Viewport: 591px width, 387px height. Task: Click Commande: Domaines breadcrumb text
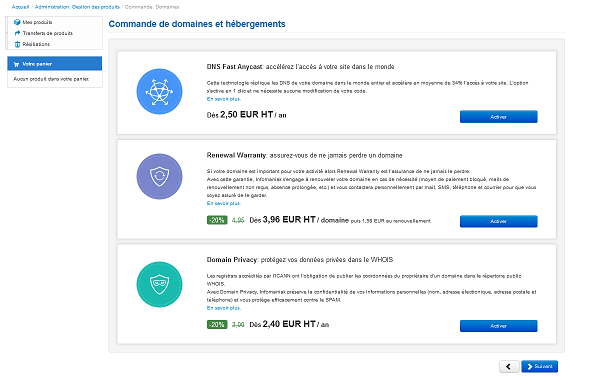pyautogui.click(x=152, y=7)
